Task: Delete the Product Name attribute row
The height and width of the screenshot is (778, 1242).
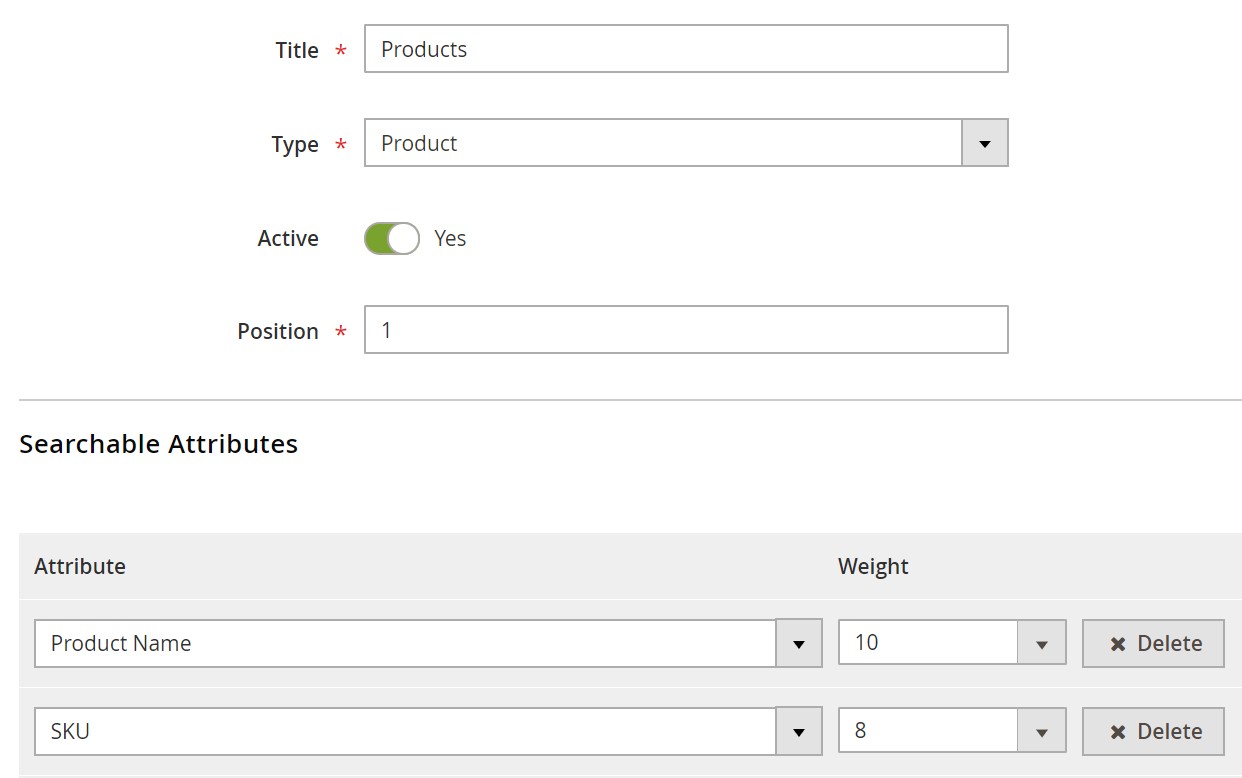Action: [x=1153, y=643]
